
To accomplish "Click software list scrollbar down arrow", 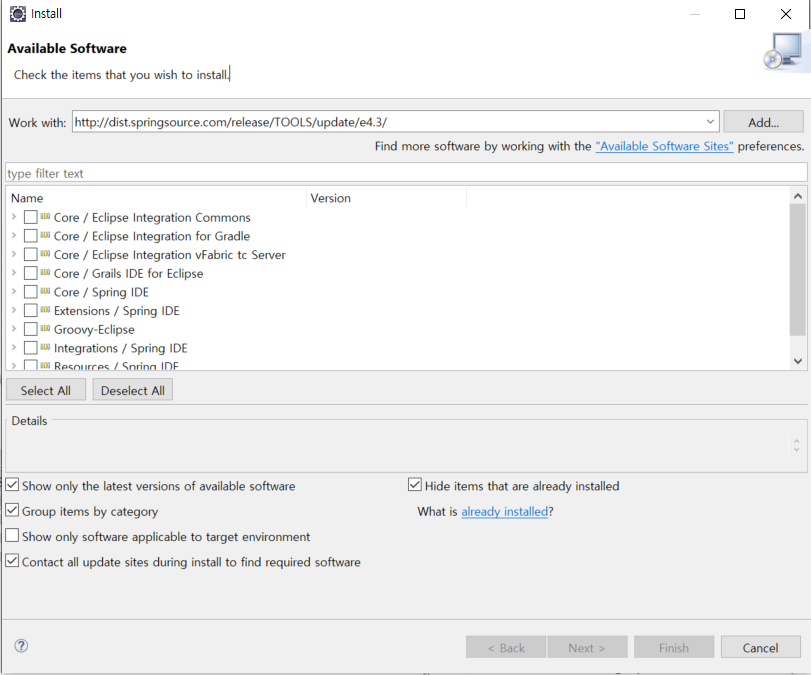I will (x=798, y=361).
